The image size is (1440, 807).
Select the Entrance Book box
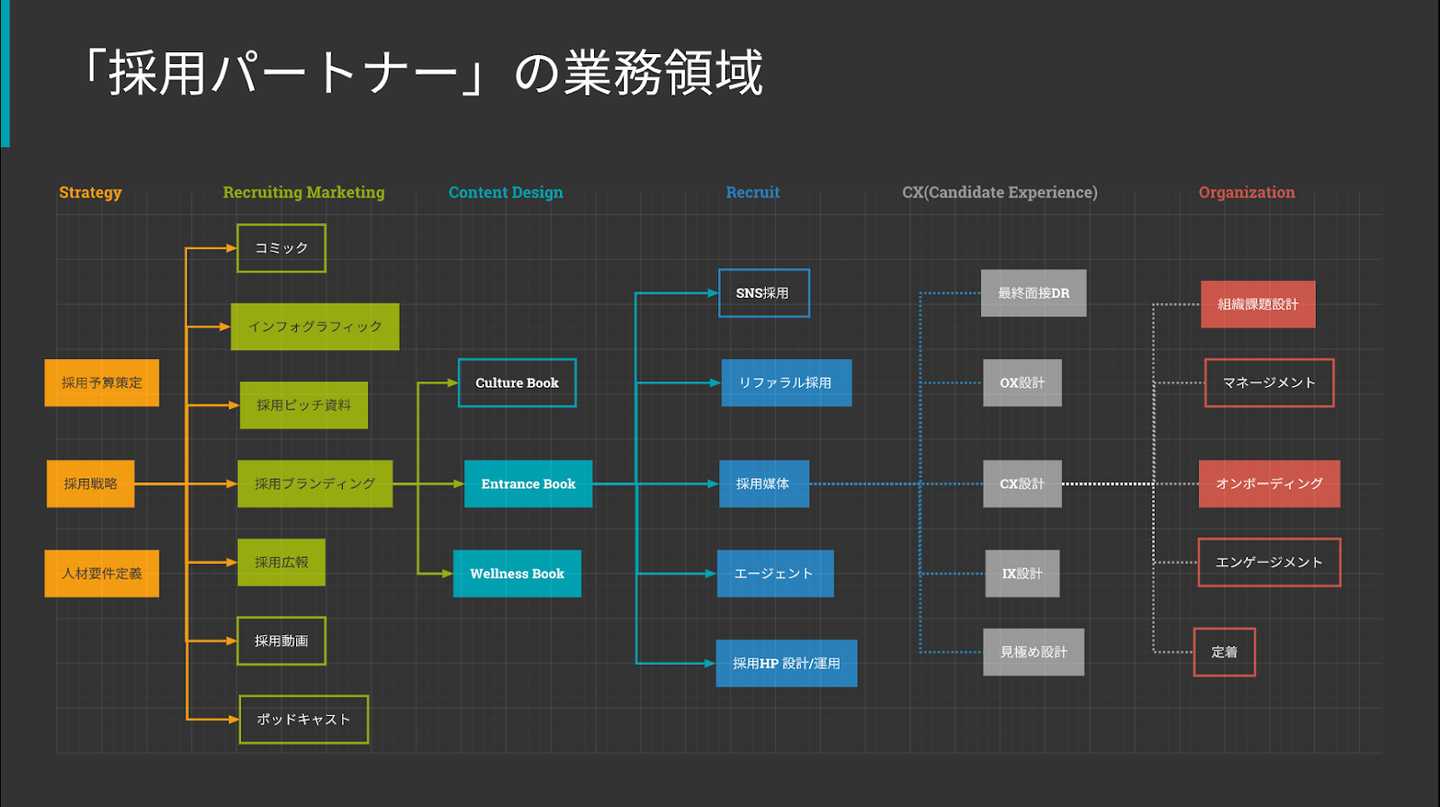(x=528, y=484)
